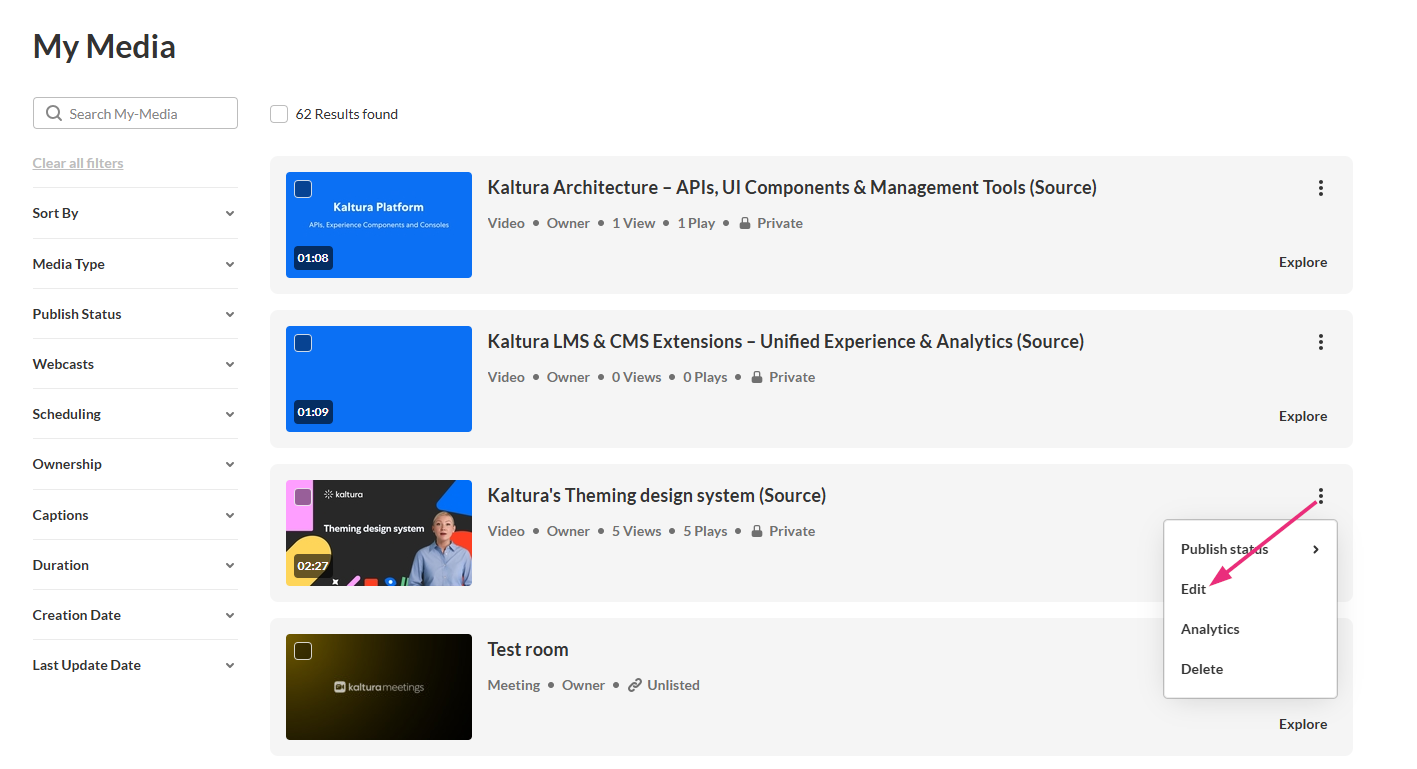Choose Edit from the context menu
Screen dimensions: 1417x769
pos(1250,589)
